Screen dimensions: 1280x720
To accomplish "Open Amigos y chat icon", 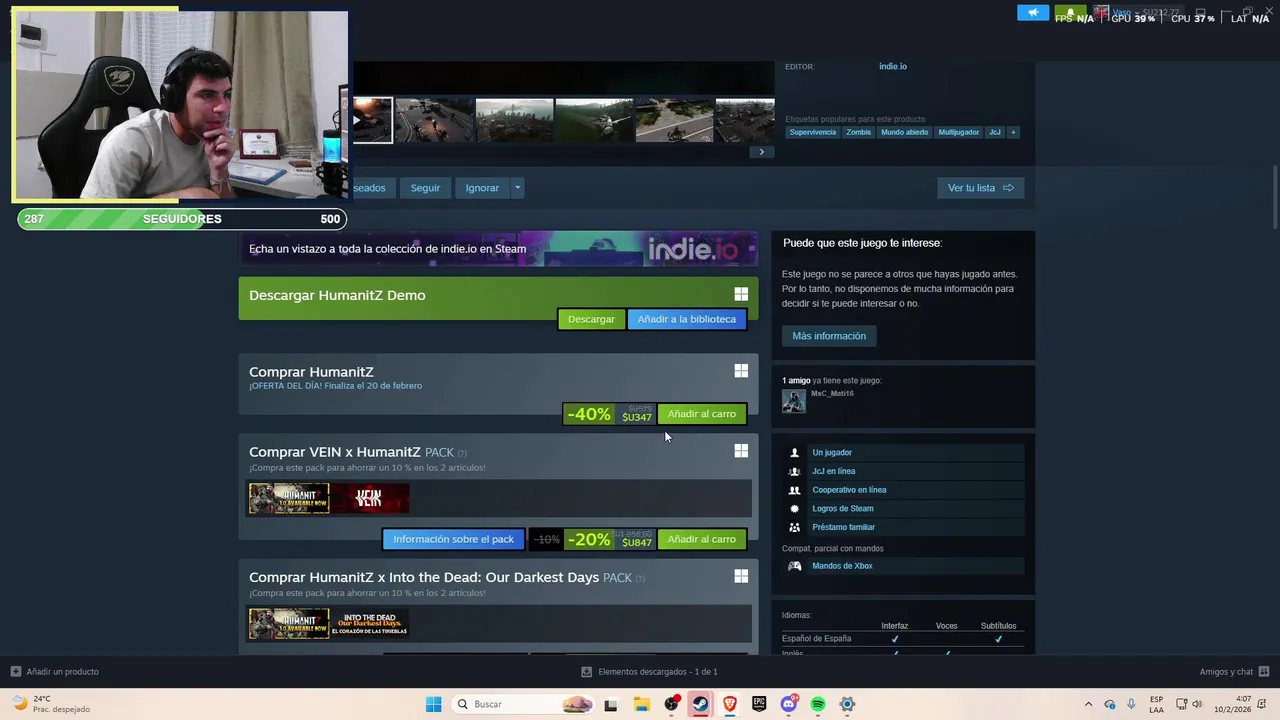I will 1264,672.
